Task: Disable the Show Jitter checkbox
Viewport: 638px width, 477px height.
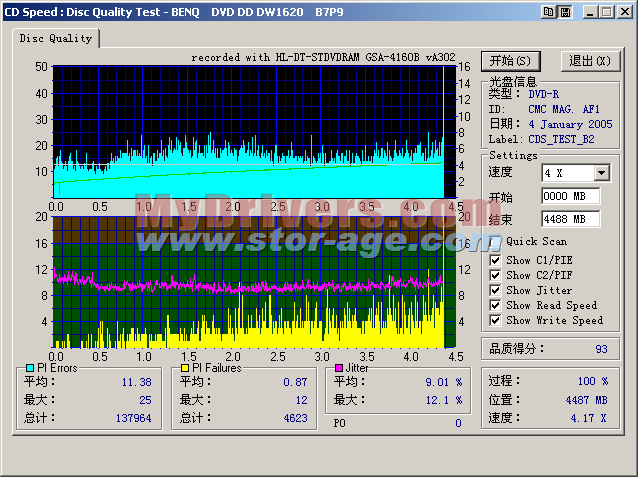Action: click(495, 290)
